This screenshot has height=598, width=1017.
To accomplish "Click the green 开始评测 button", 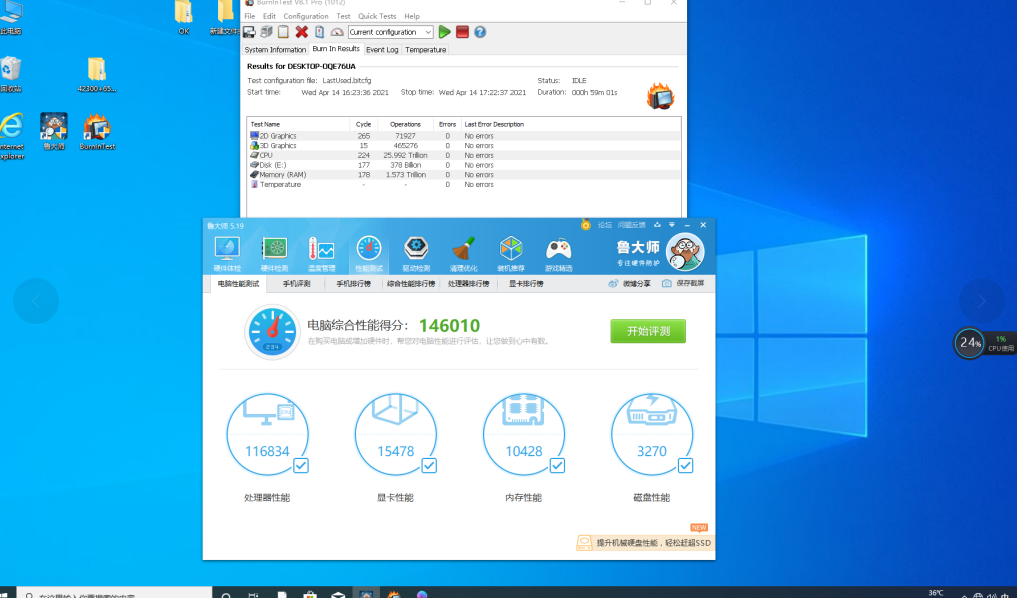I will (648, 331).
